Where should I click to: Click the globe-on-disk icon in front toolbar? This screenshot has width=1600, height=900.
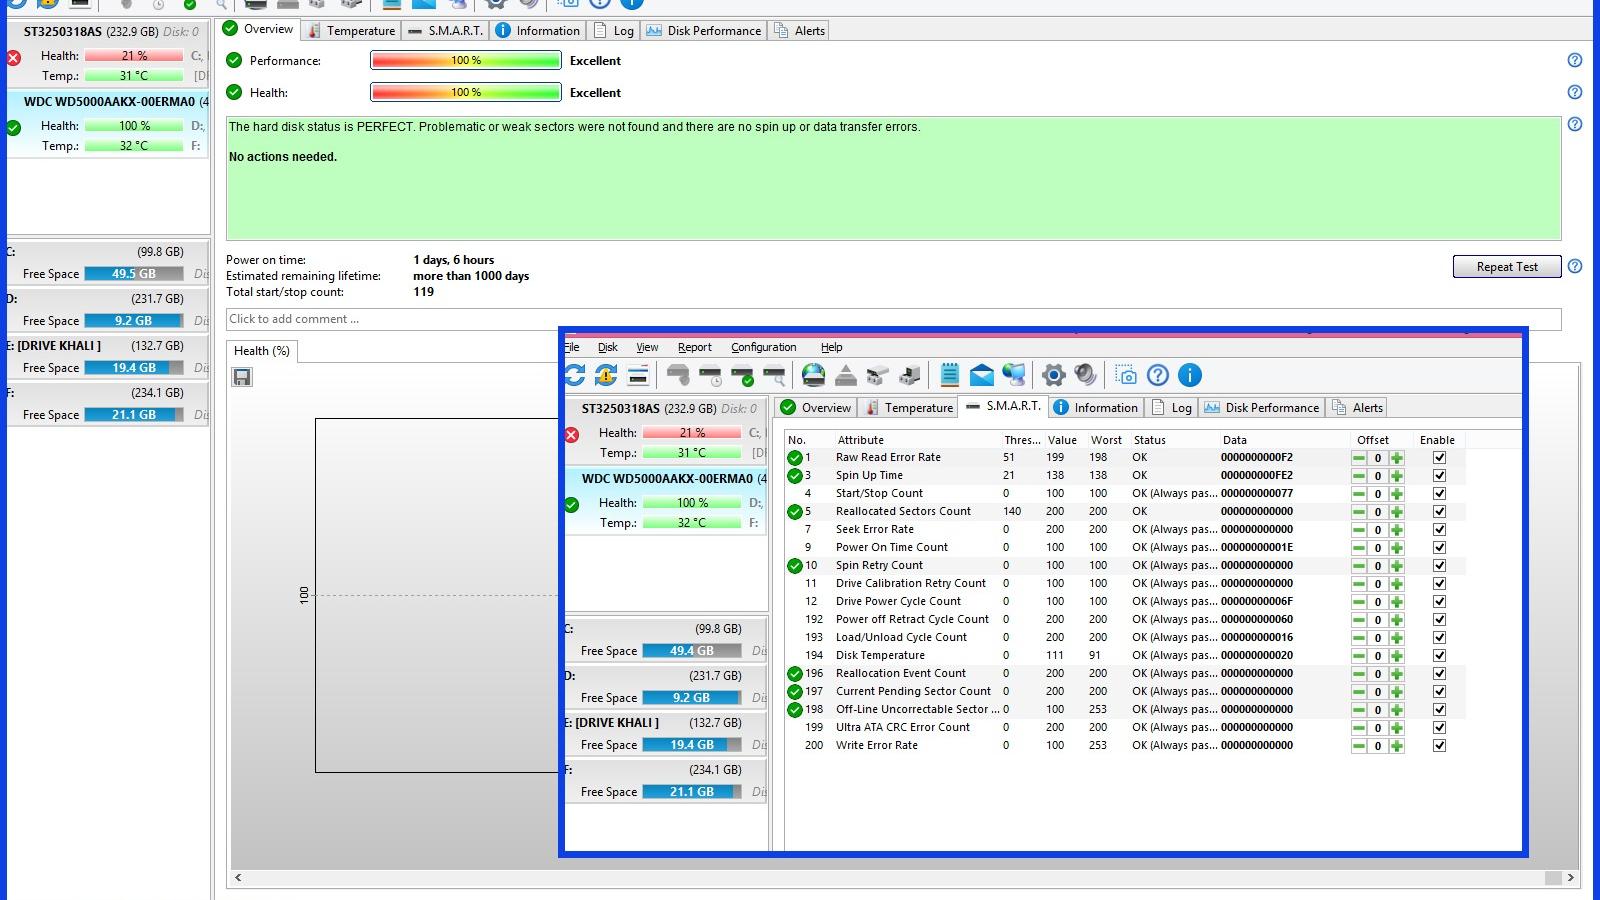[814, 375]
